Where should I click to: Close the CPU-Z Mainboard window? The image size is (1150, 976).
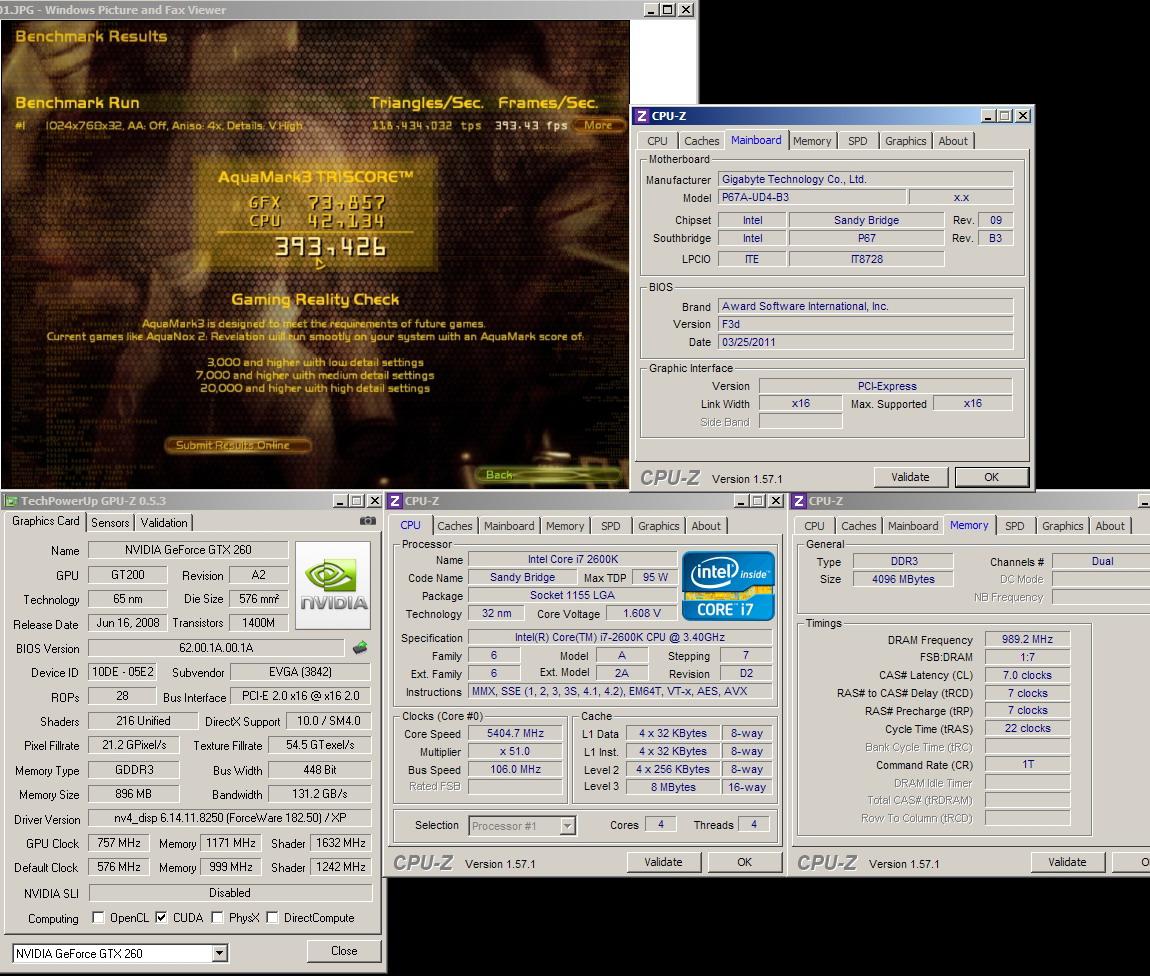[x=1022, y=116]
